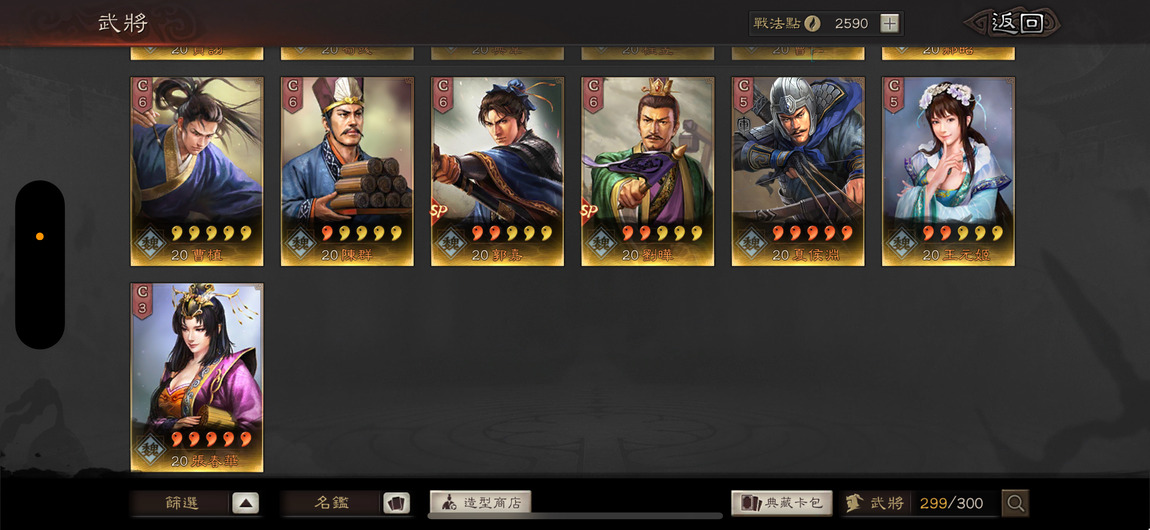Select the 張春華 general card

197,378
